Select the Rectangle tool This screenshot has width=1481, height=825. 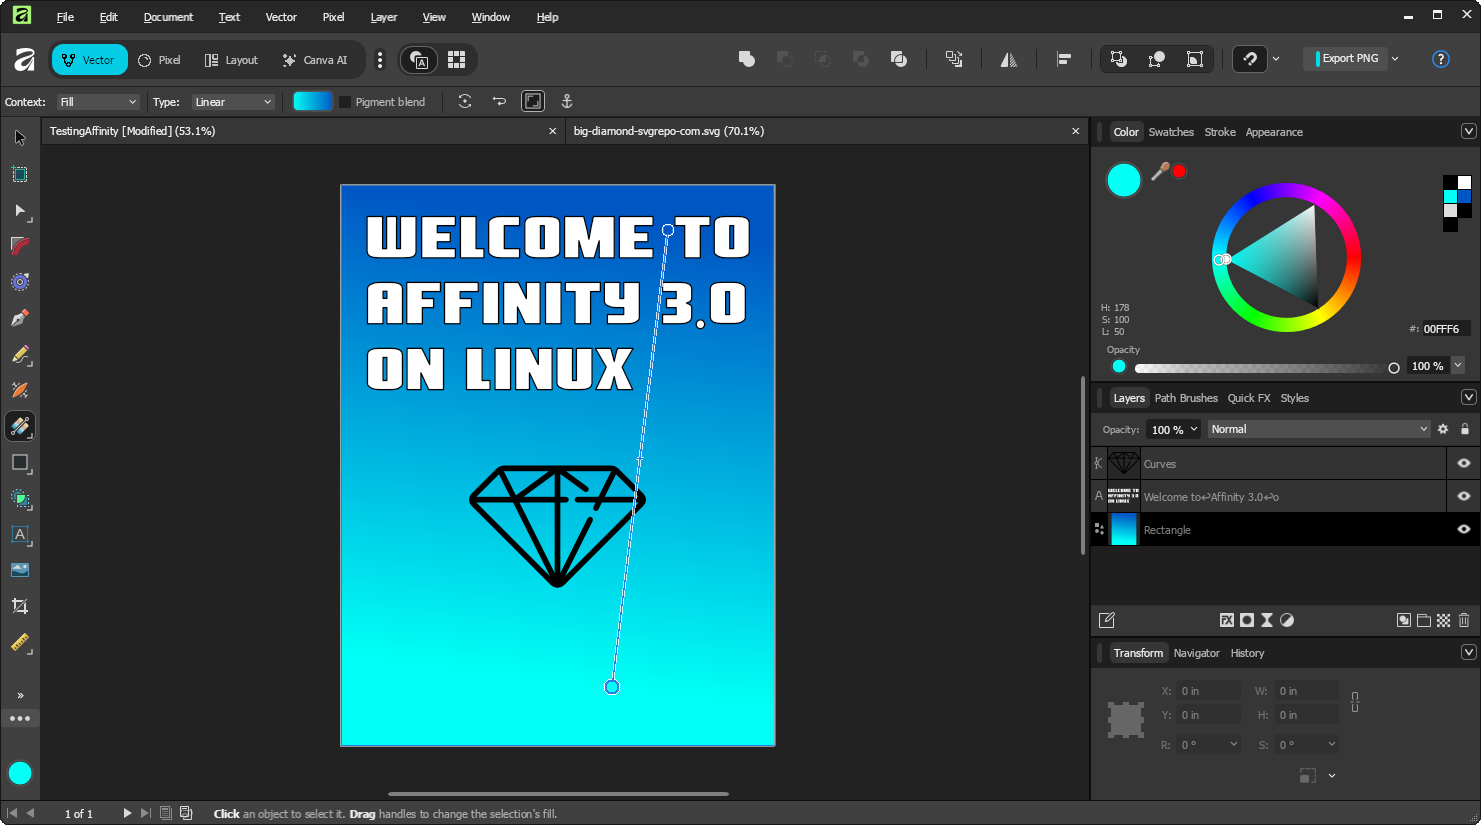[x=20, y=463]
